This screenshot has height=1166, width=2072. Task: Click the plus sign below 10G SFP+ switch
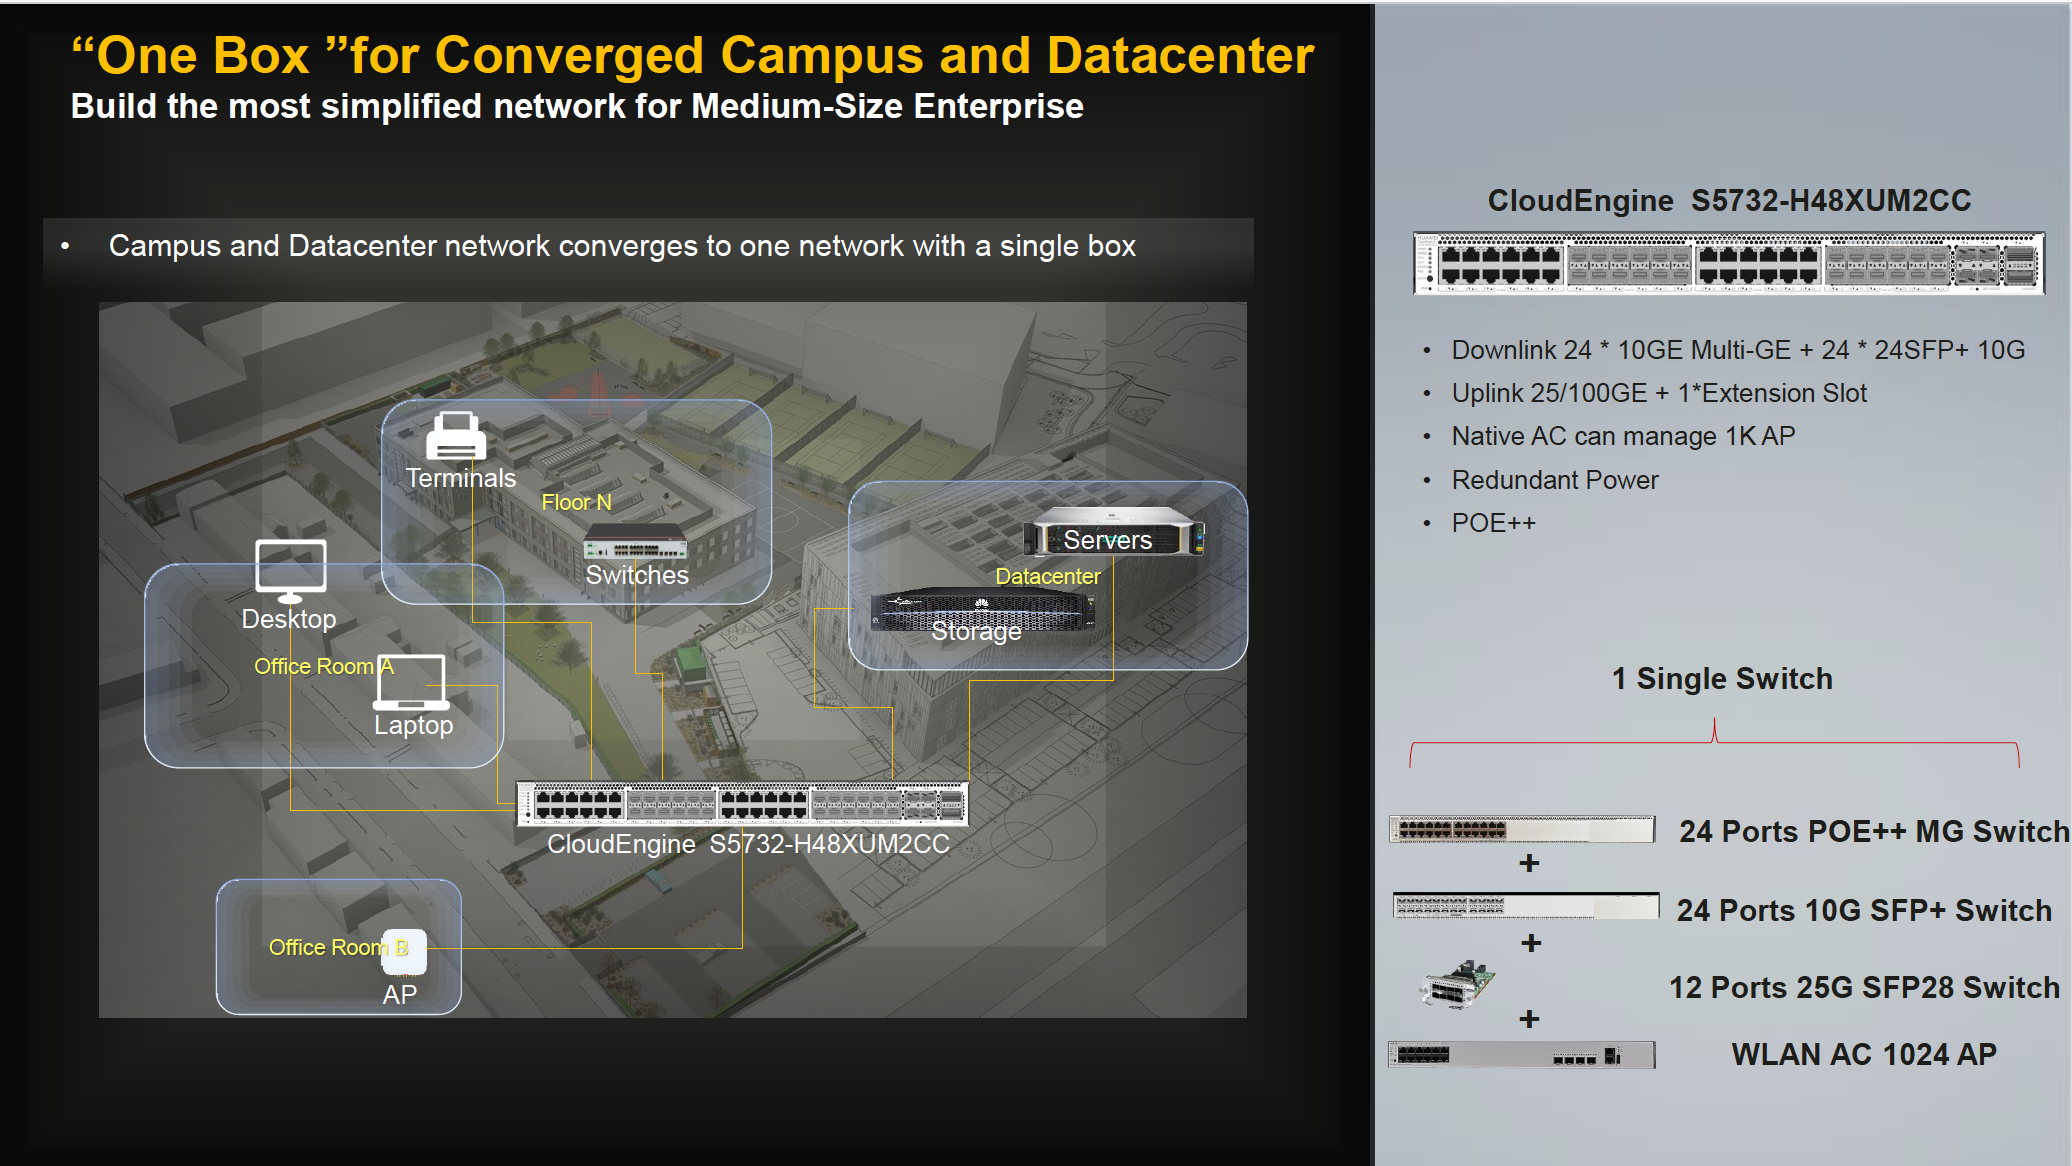point(1531,943)
